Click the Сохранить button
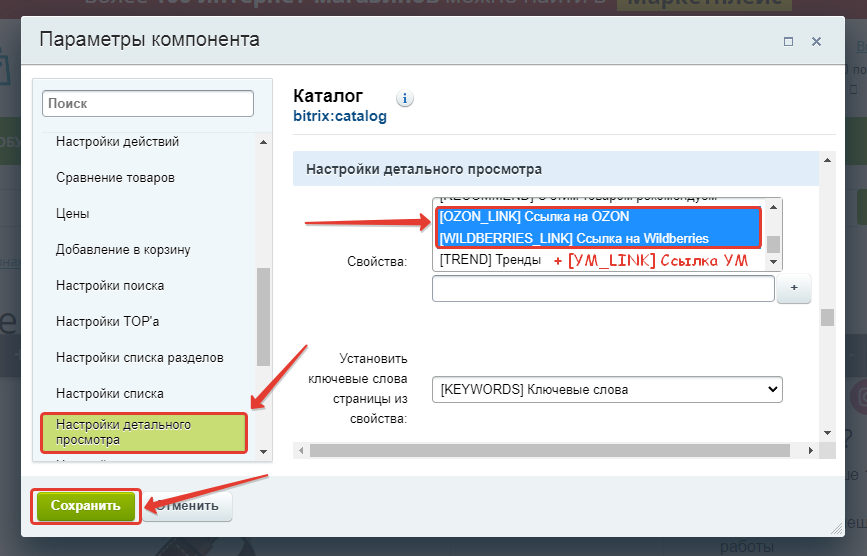 pos(86,506)
